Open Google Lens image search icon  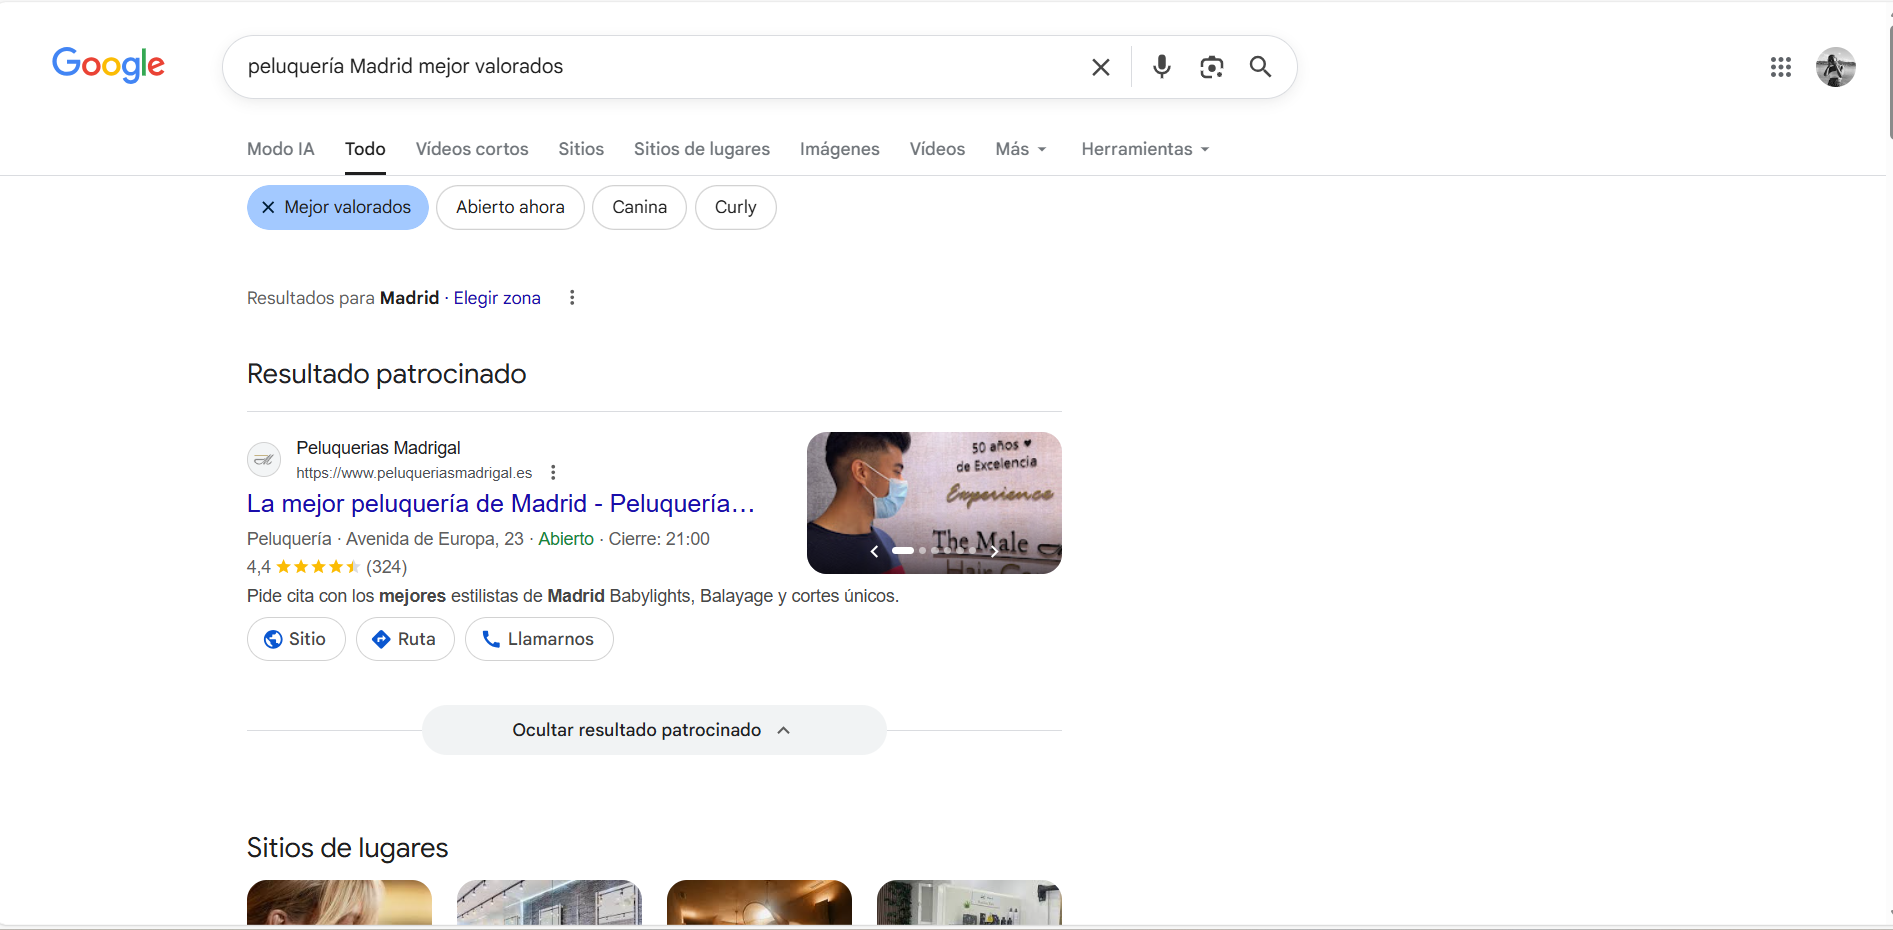1211,67
